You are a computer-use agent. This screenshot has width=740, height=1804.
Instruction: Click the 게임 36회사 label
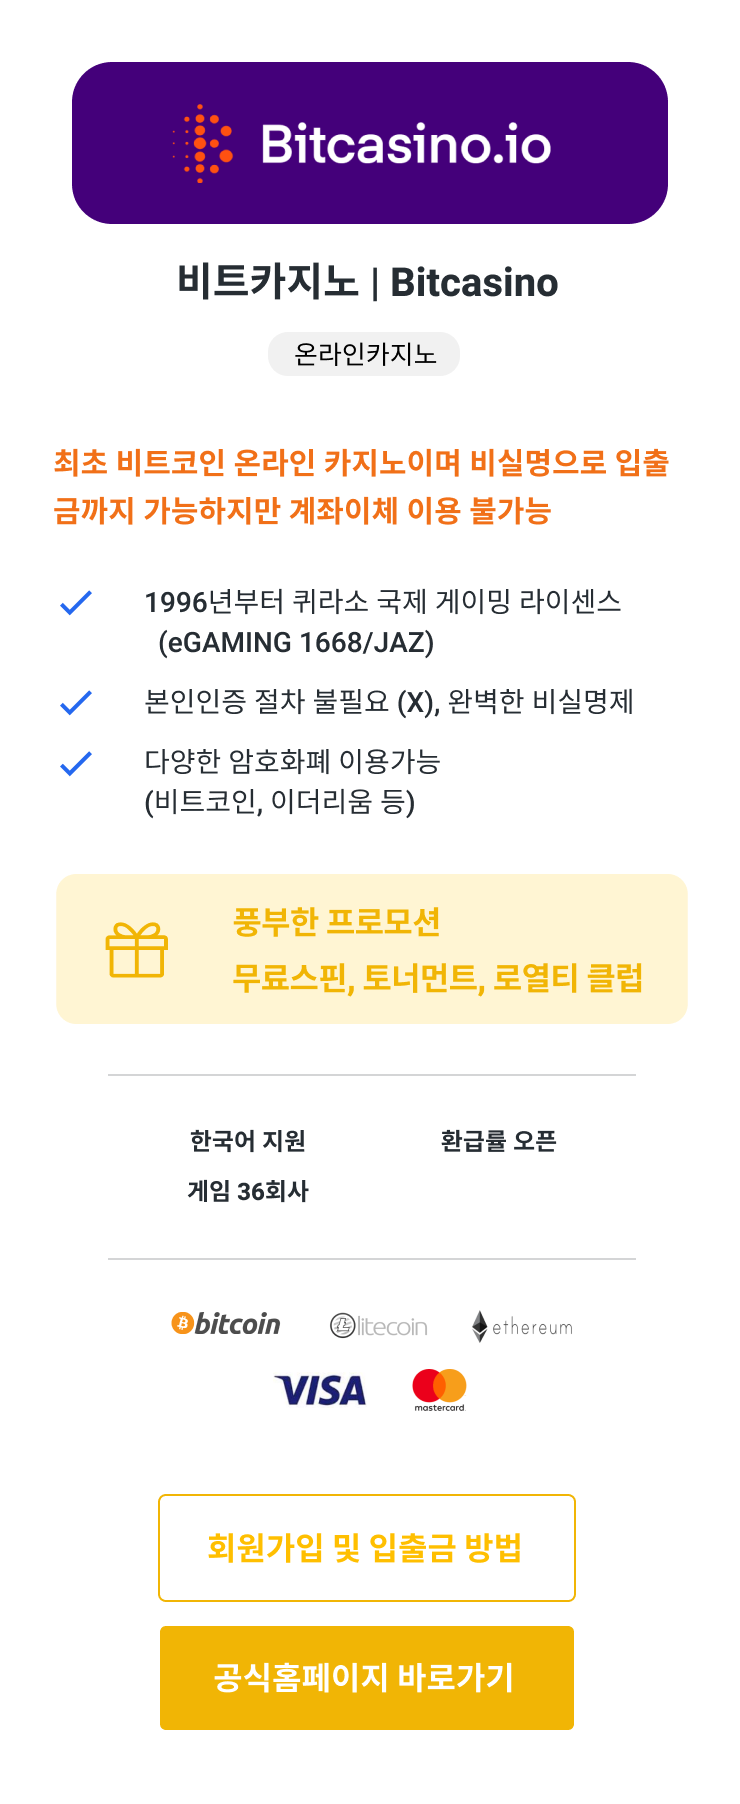coord(248,1191)
